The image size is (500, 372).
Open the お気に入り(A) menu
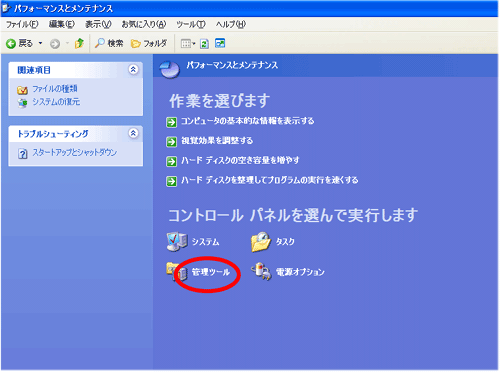pyautogui.click(x=144, y=24)
